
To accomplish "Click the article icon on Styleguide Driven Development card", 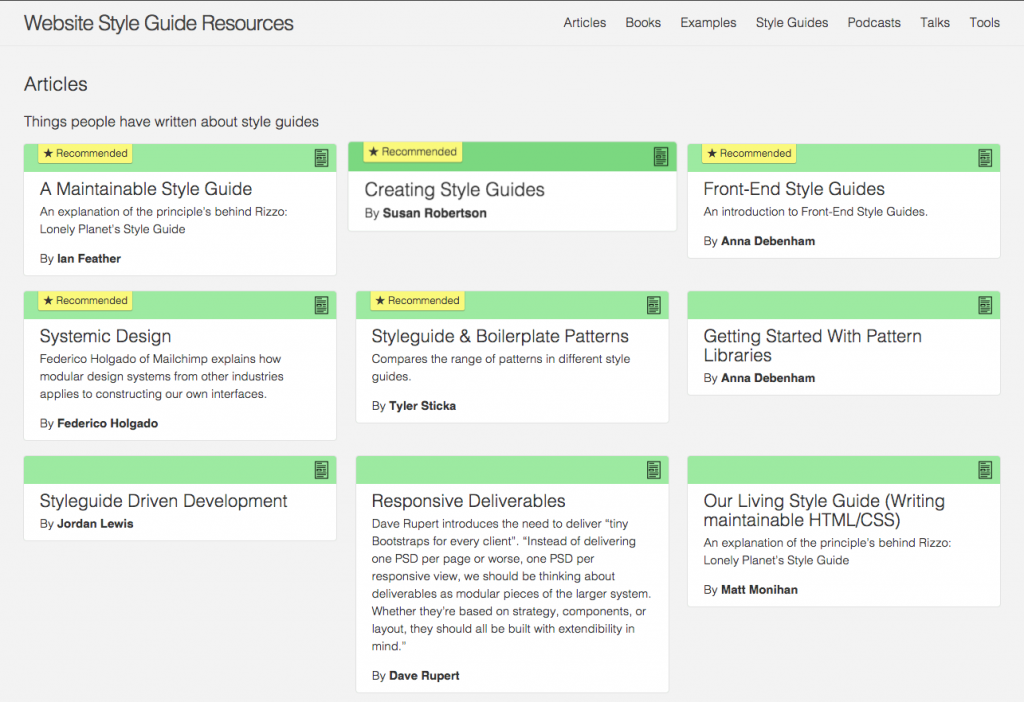I will coord(321,468).
